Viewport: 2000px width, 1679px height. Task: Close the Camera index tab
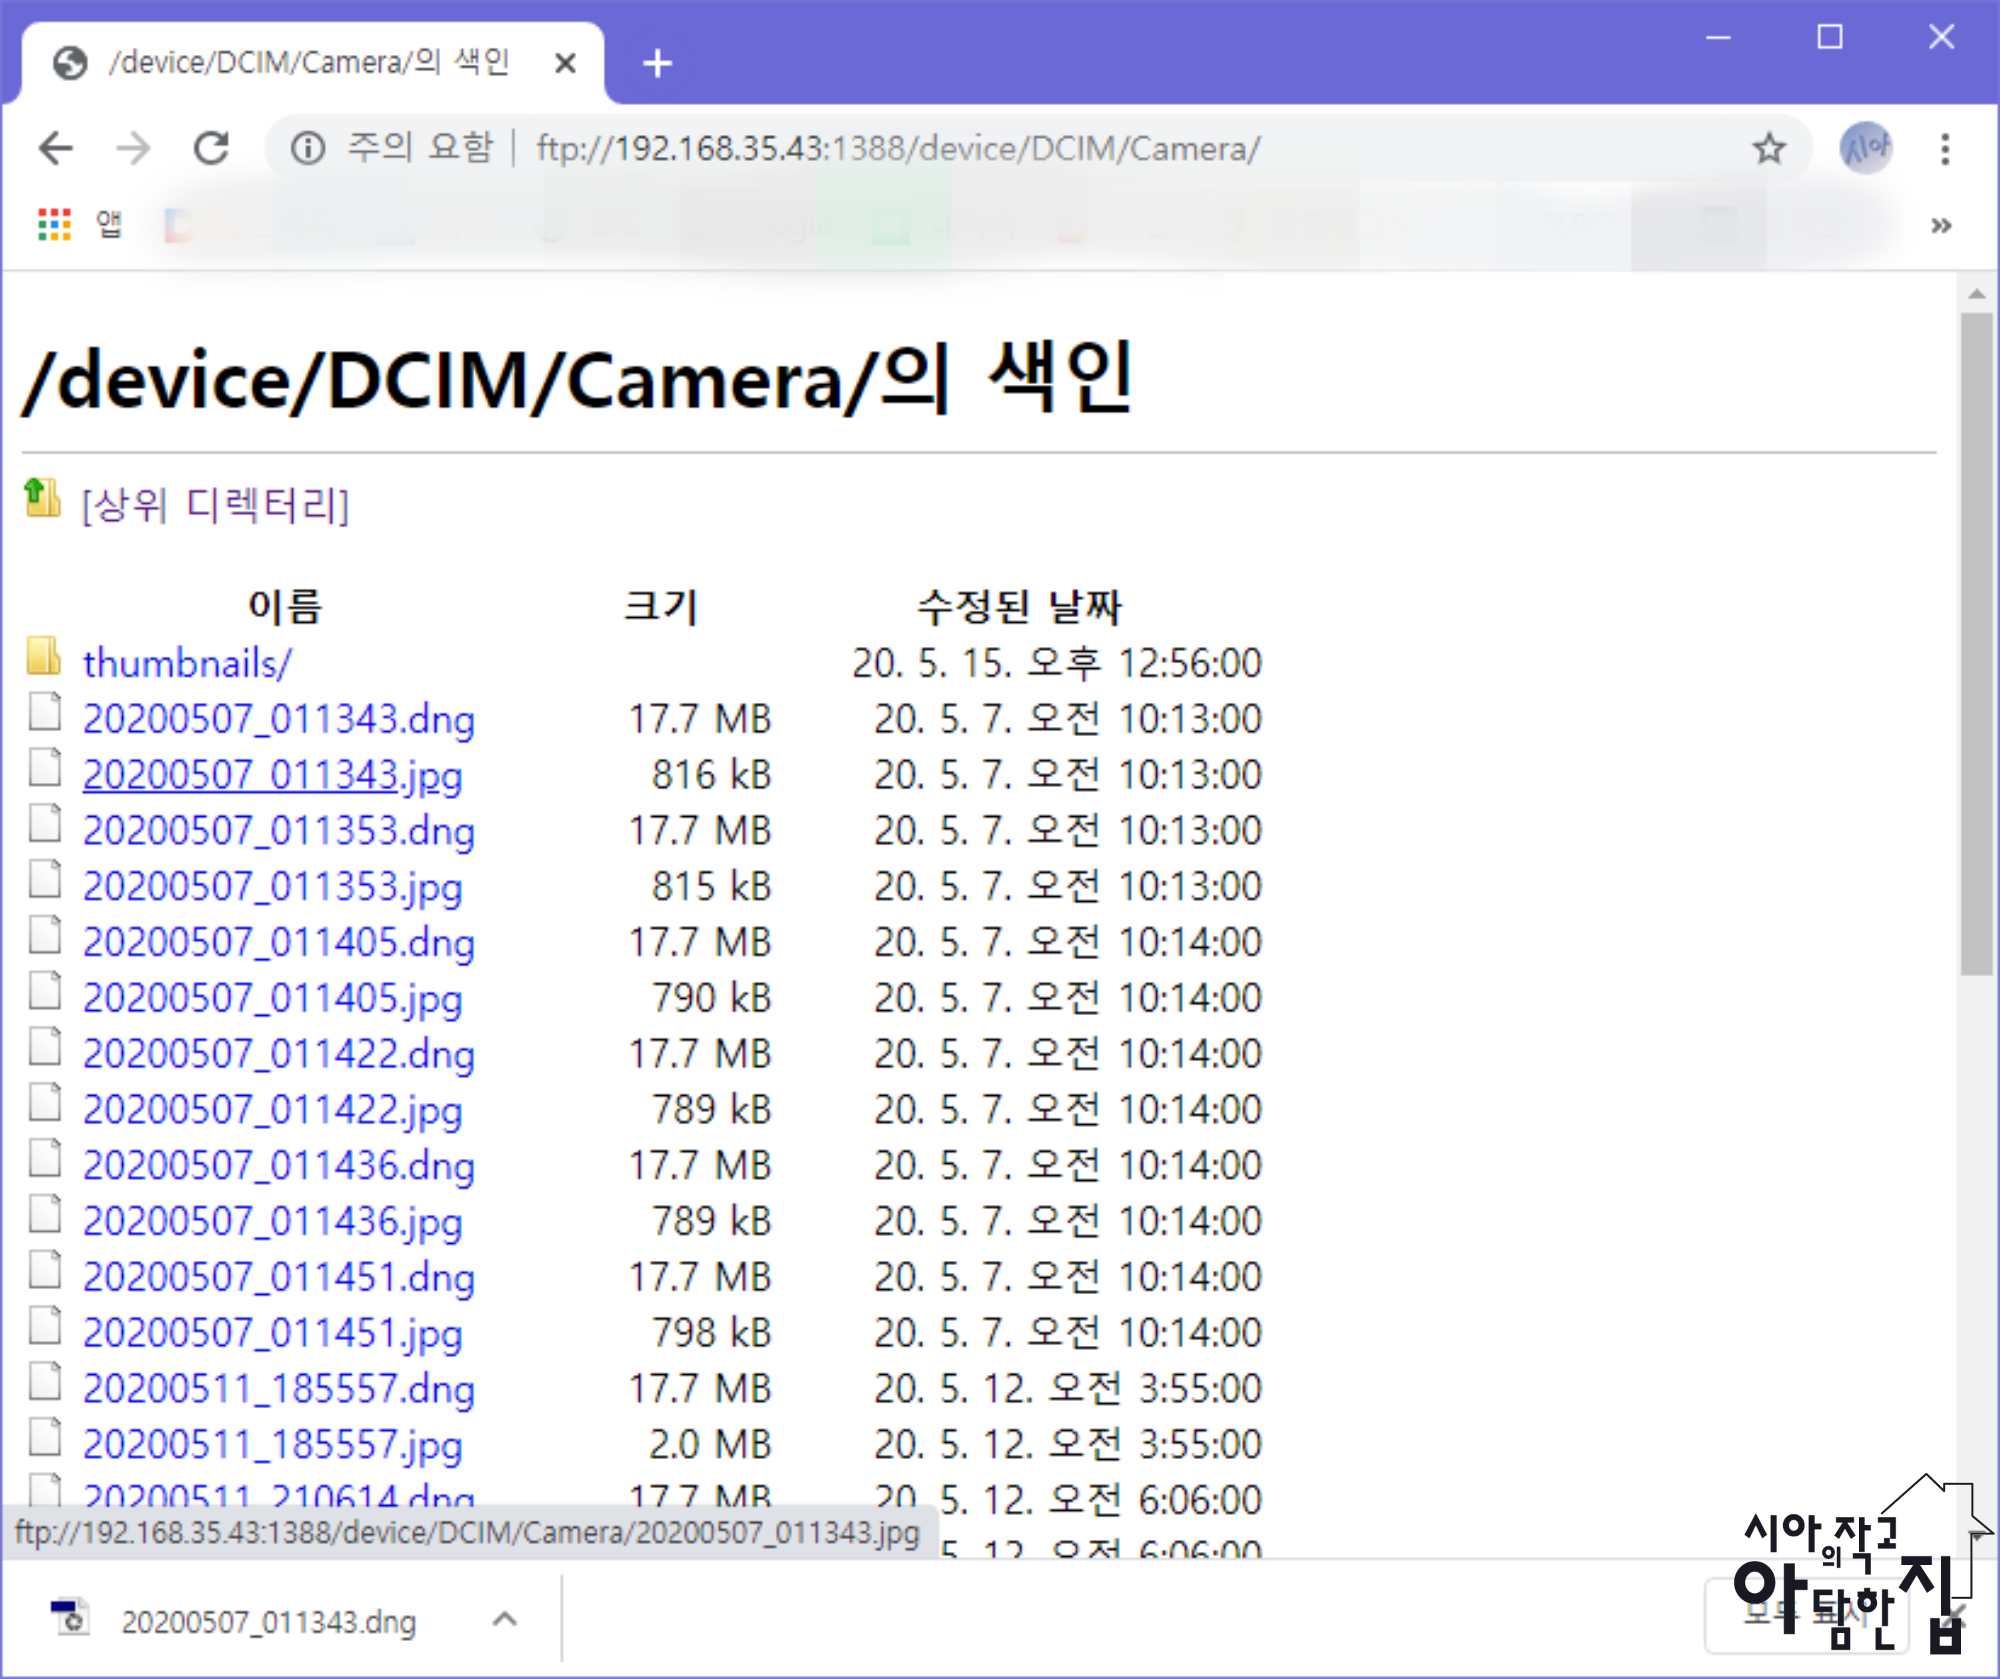(565, 64)
